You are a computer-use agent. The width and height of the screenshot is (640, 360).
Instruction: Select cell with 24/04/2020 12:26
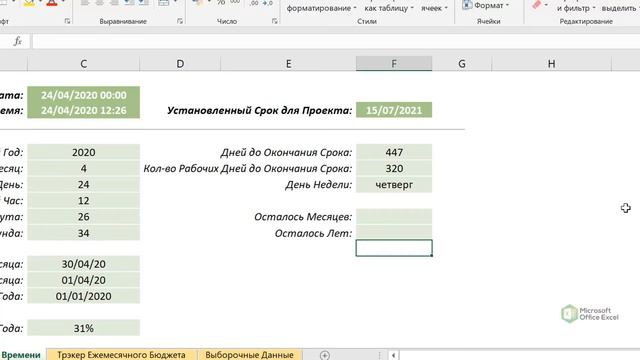pyautogui.click(x=84, y=110)
